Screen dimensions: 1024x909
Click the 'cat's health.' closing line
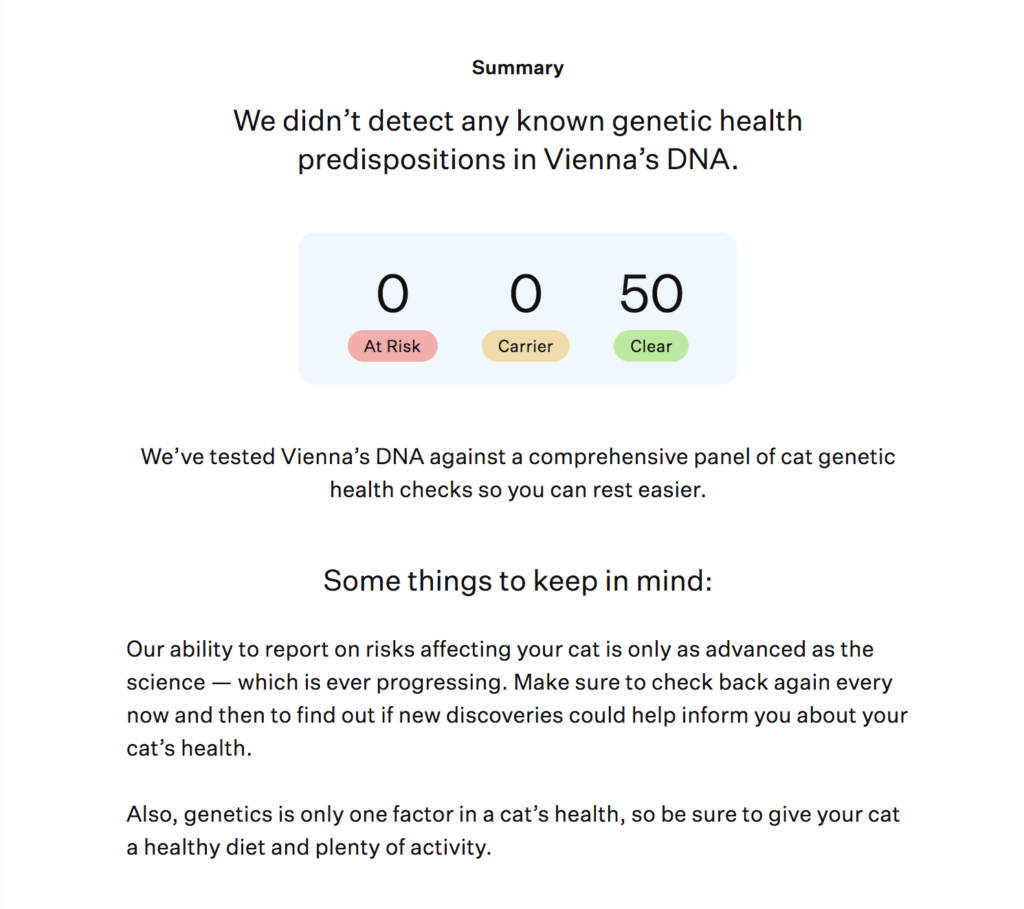pyautogui.click(x=189, y=748)
